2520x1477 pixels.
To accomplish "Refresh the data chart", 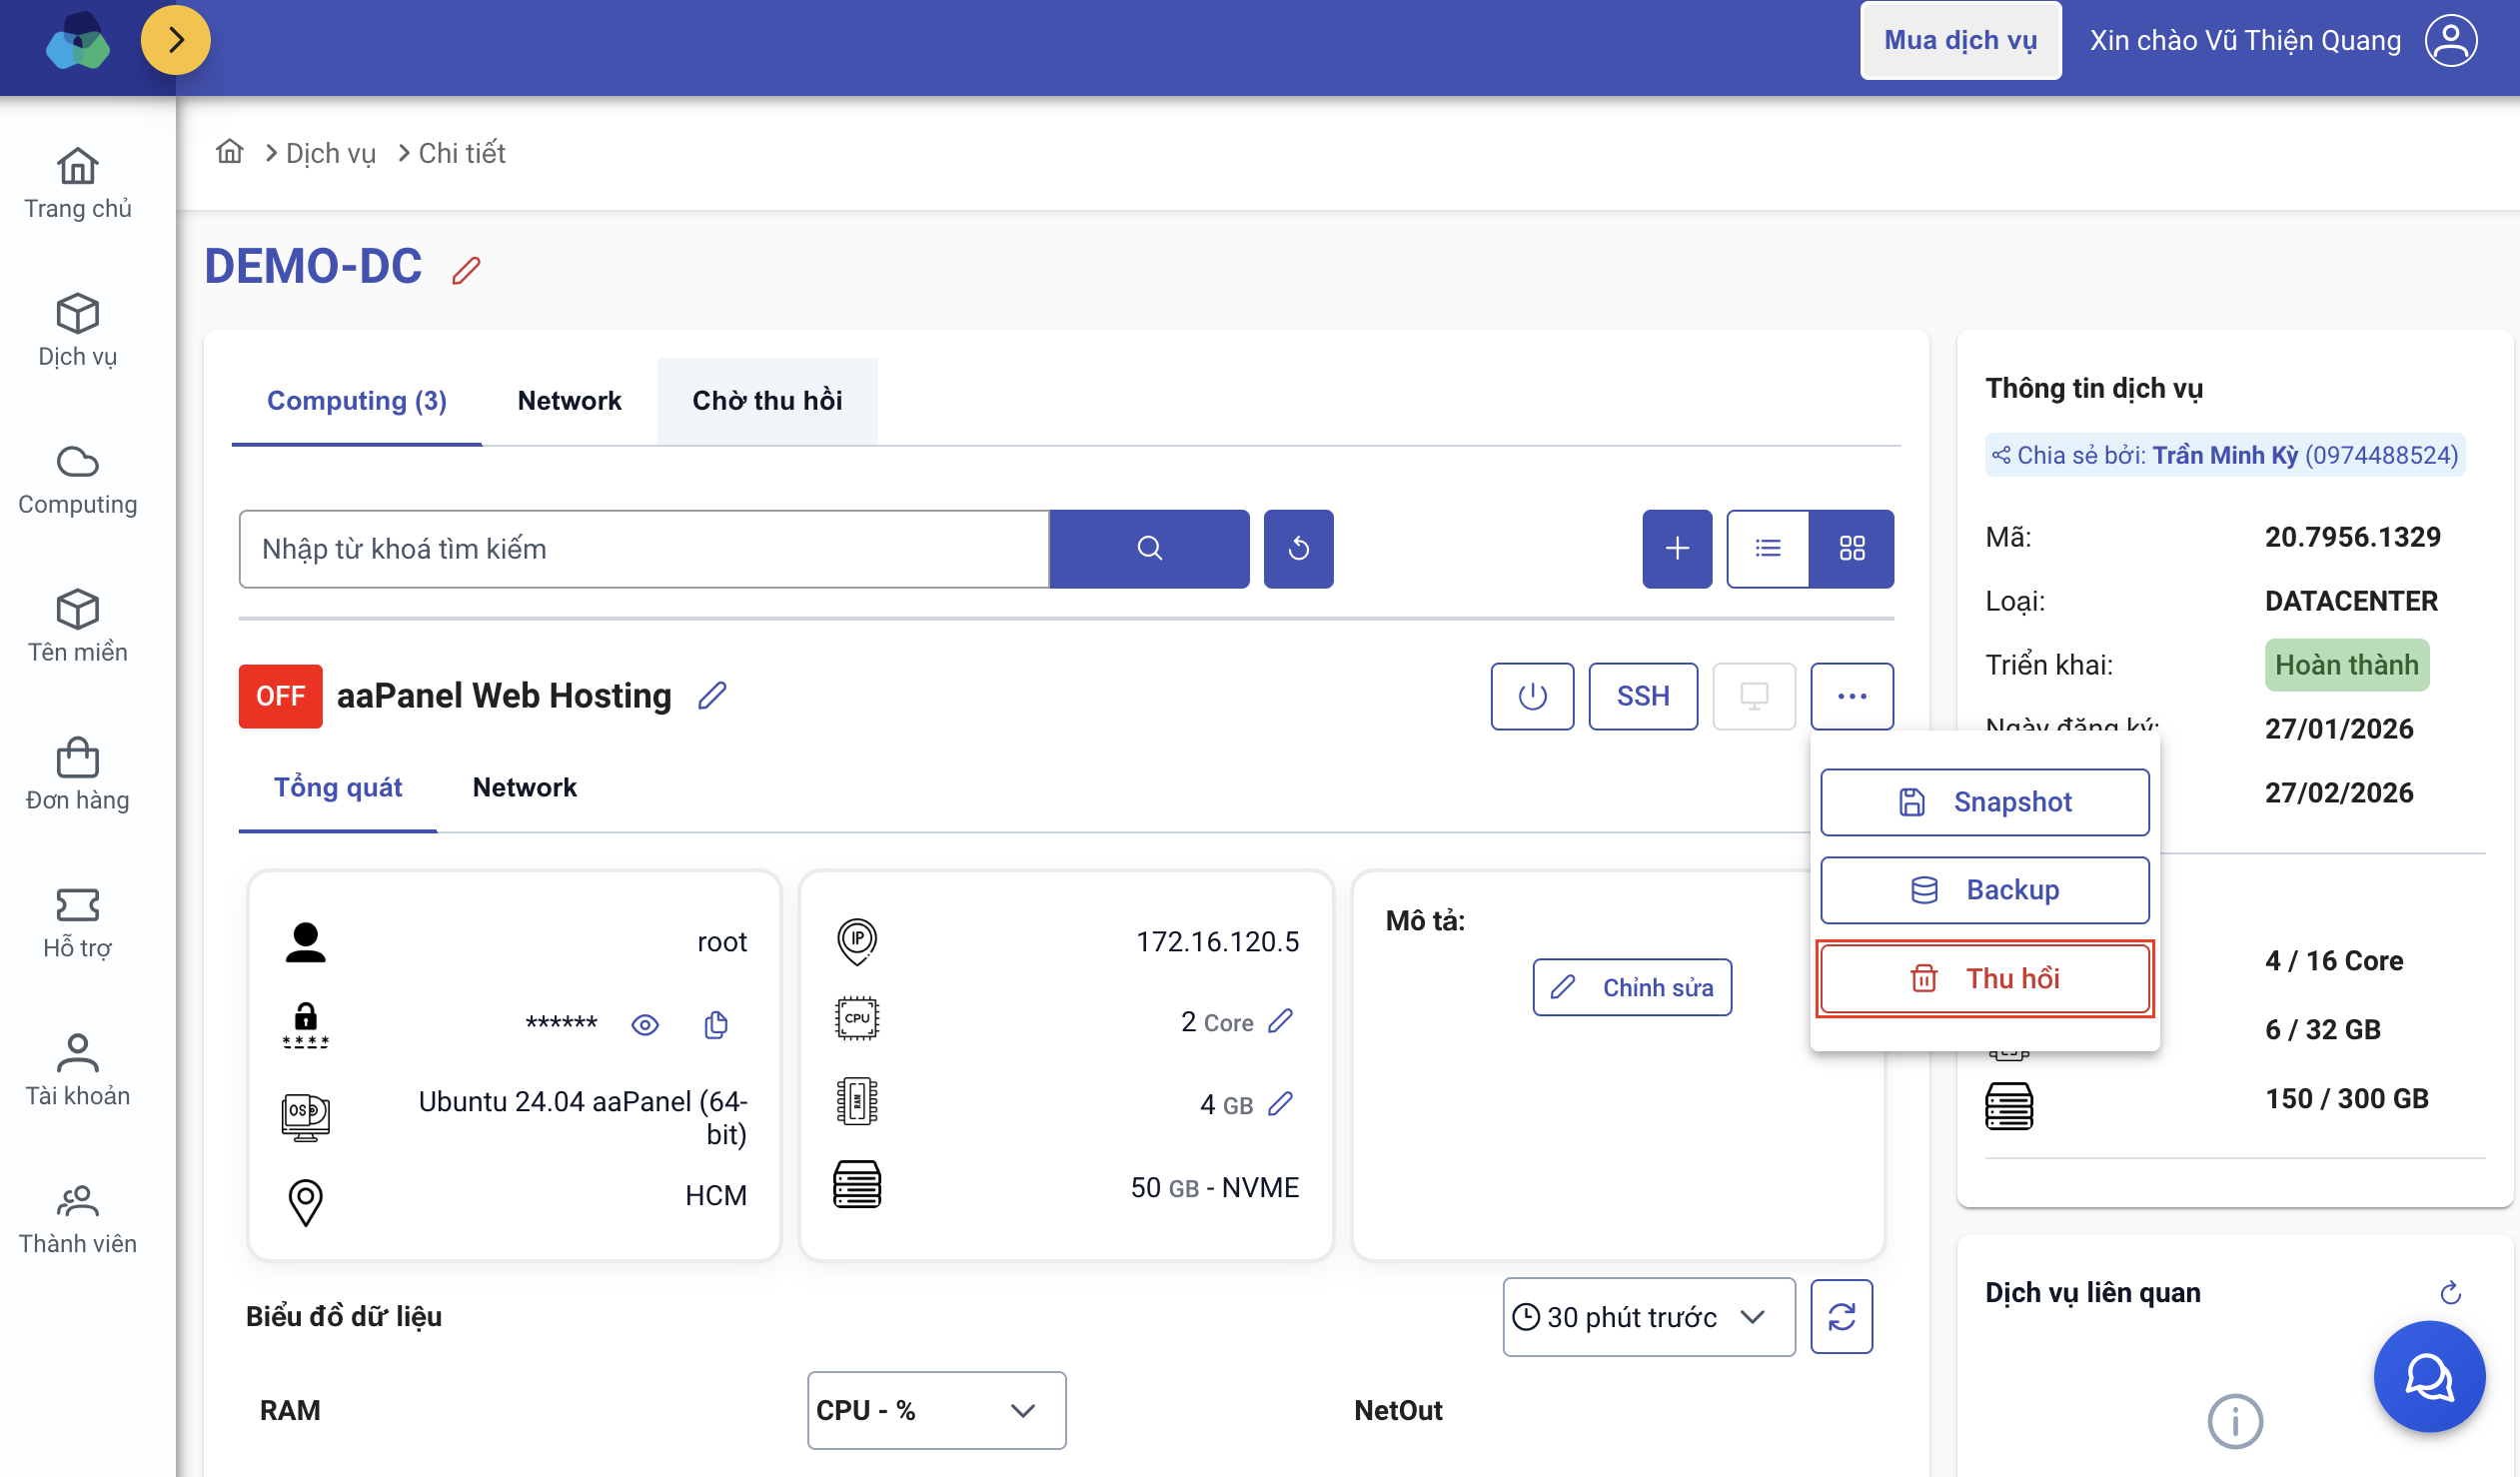I will click(x=1841, y=1317).
